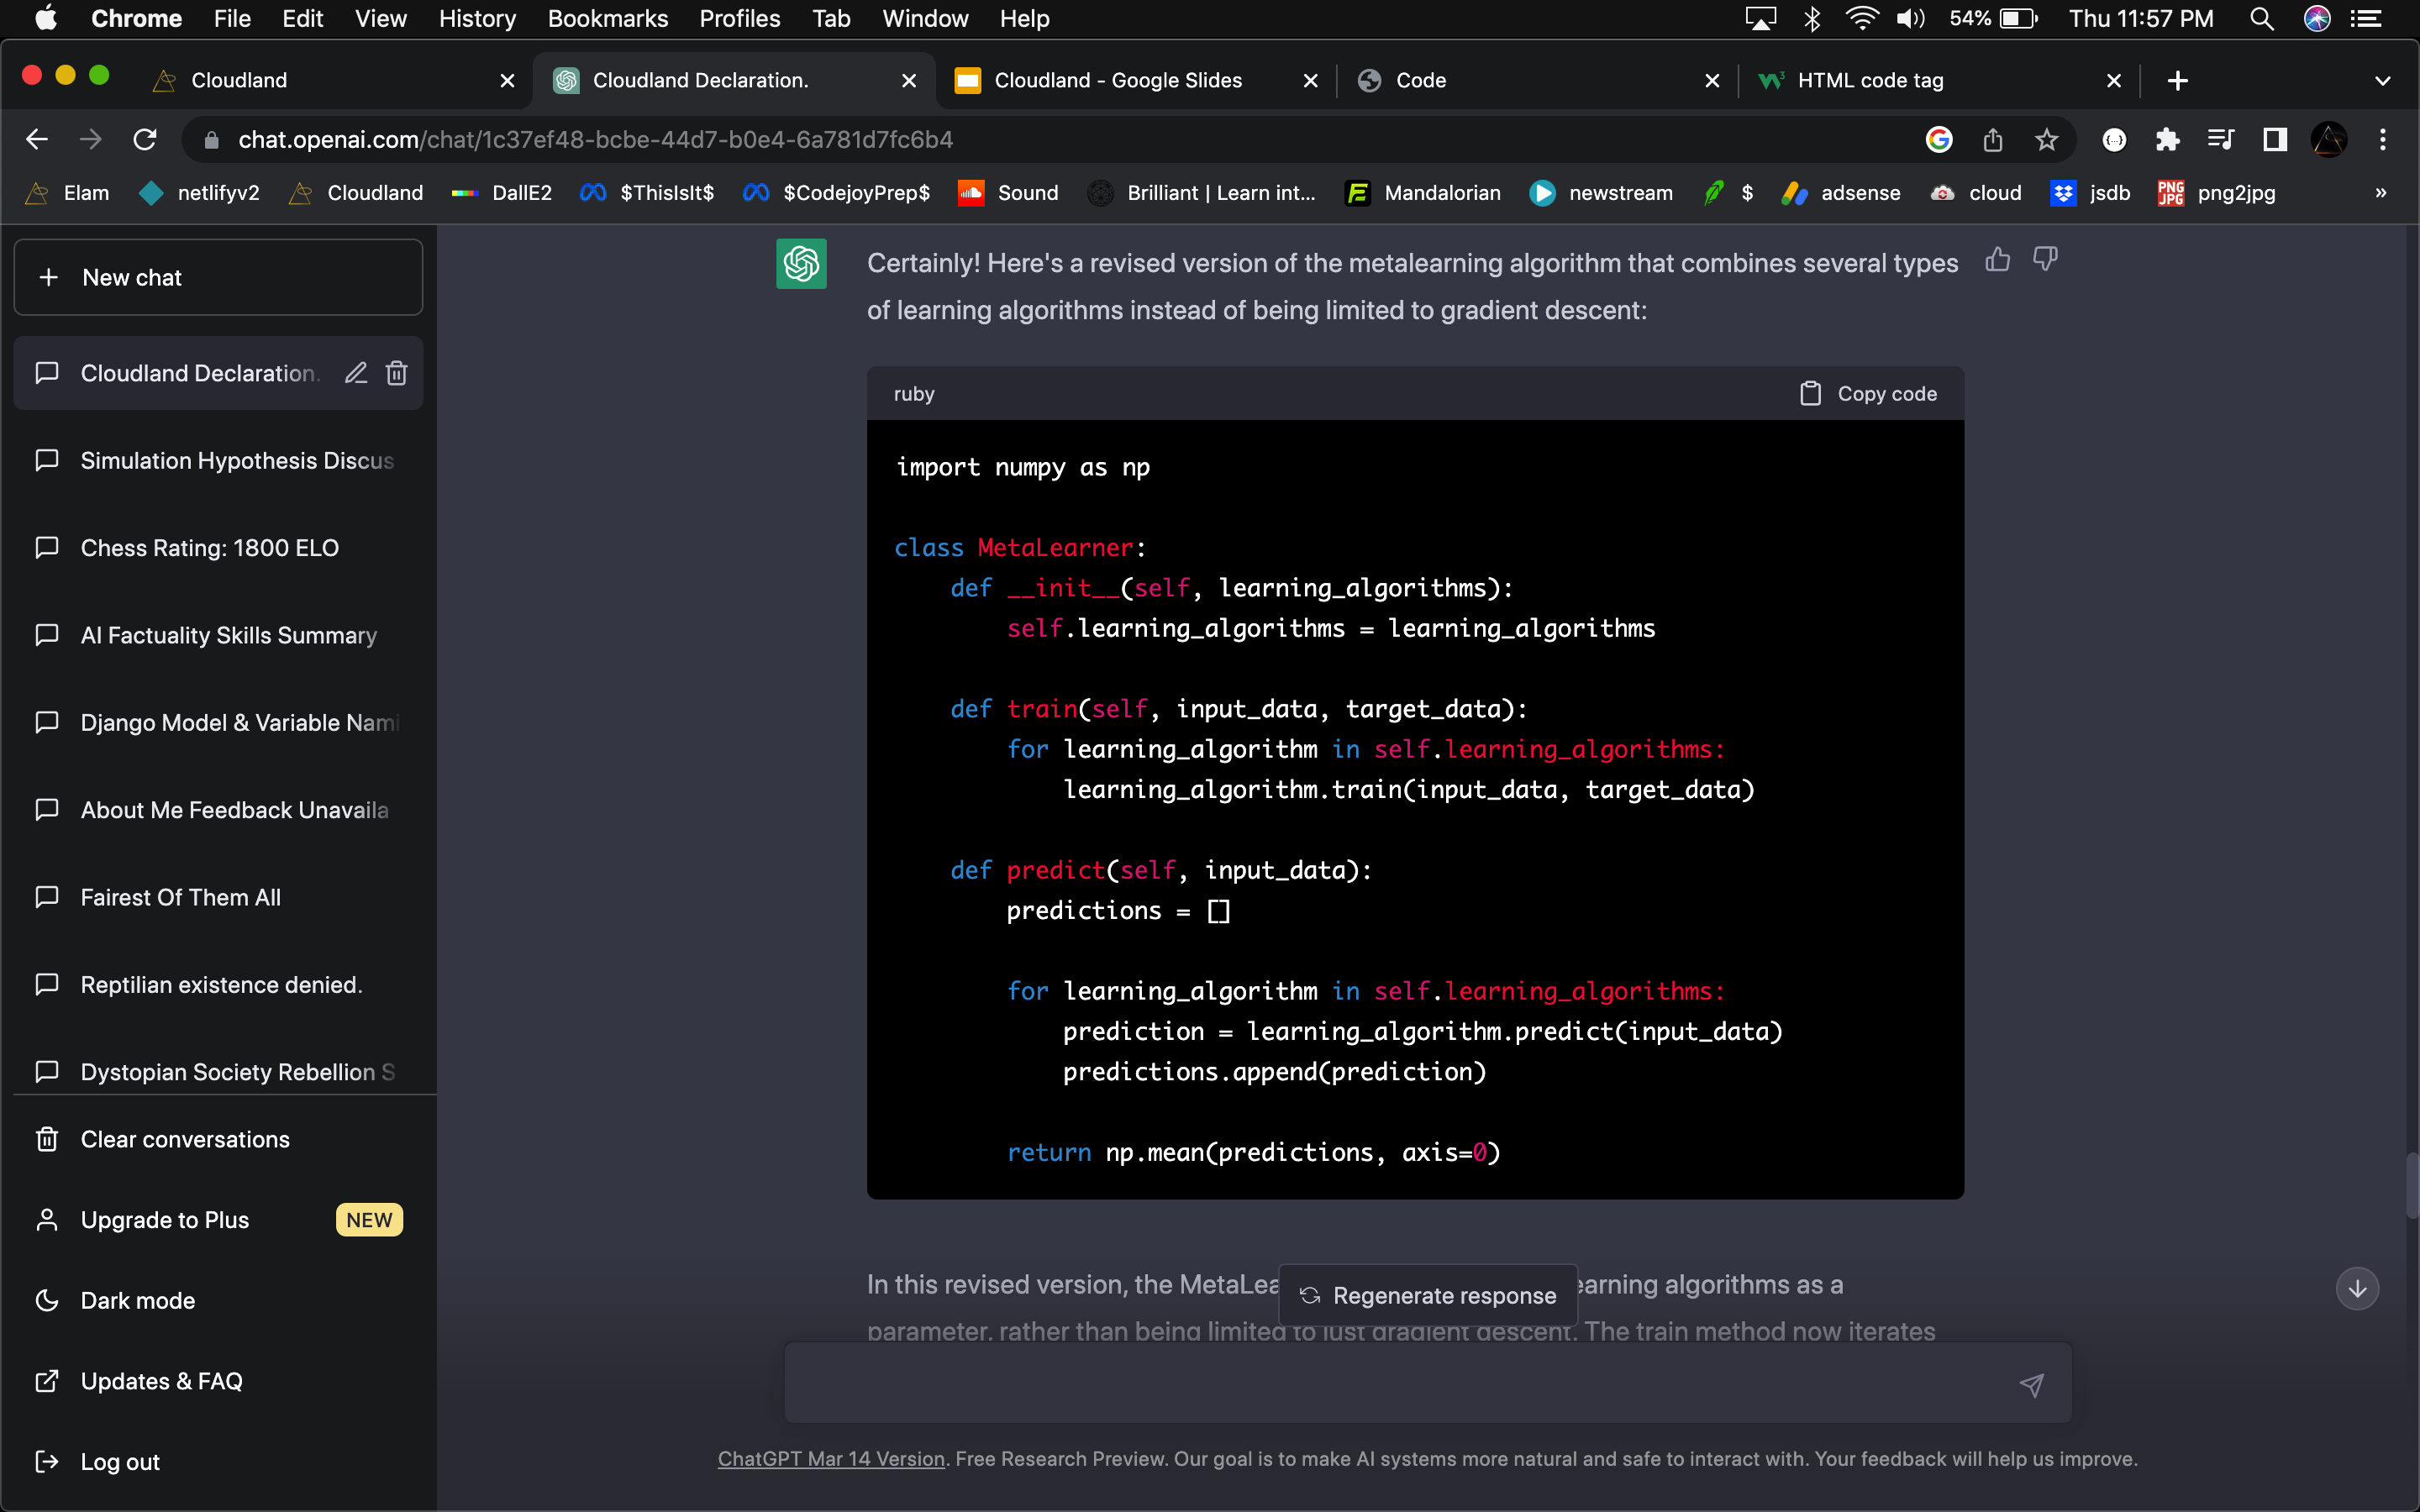Delete the Cloudland Declaration chat
Viewport: 2420px width, 1512px height.
(x=397, y=373)
